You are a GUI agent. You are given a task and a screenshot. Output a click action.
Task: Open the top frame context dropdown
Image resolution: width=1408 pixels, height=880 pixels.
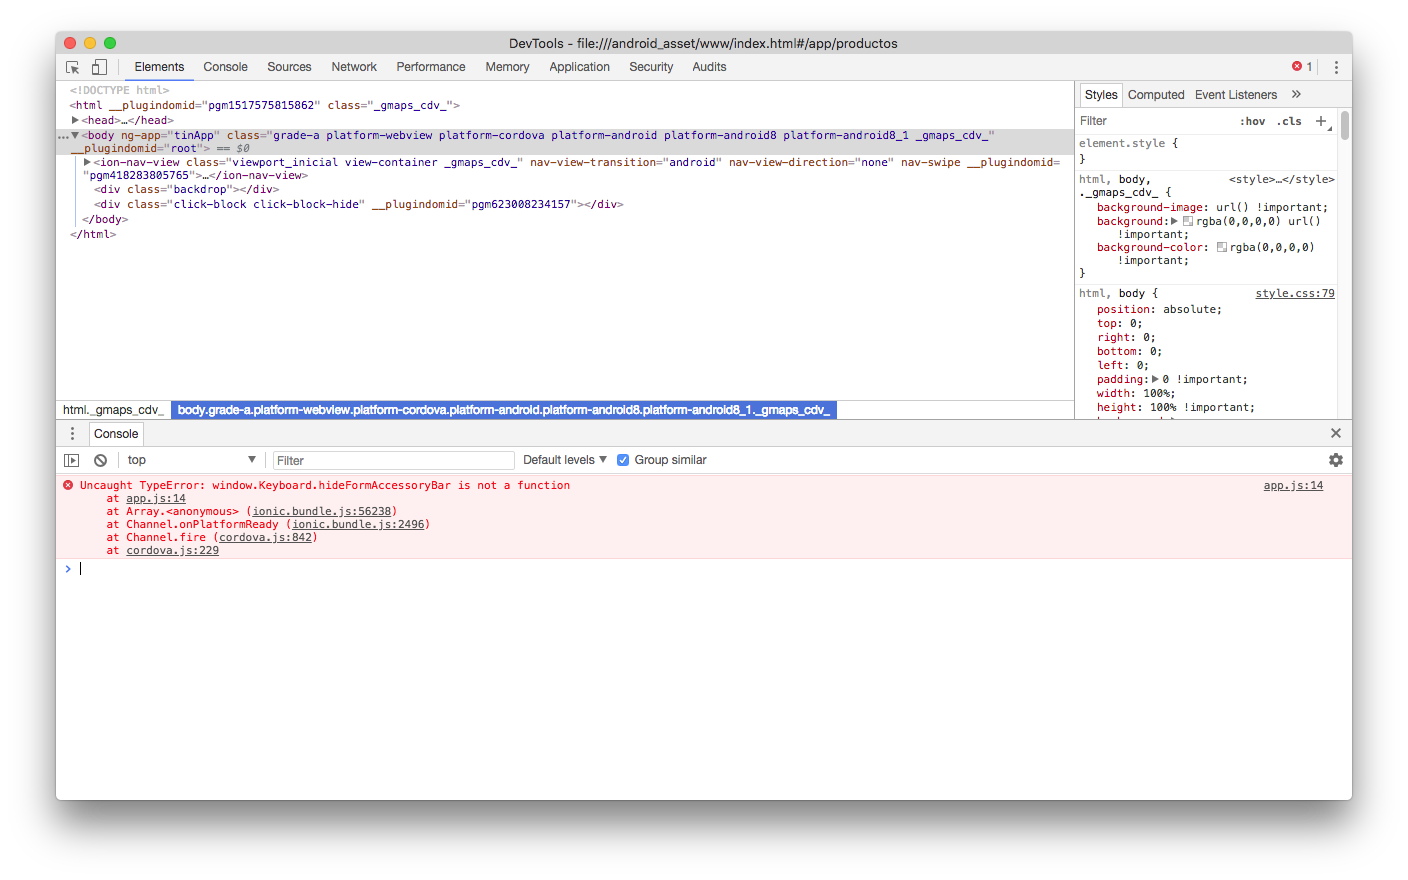(x=190, y=459)
